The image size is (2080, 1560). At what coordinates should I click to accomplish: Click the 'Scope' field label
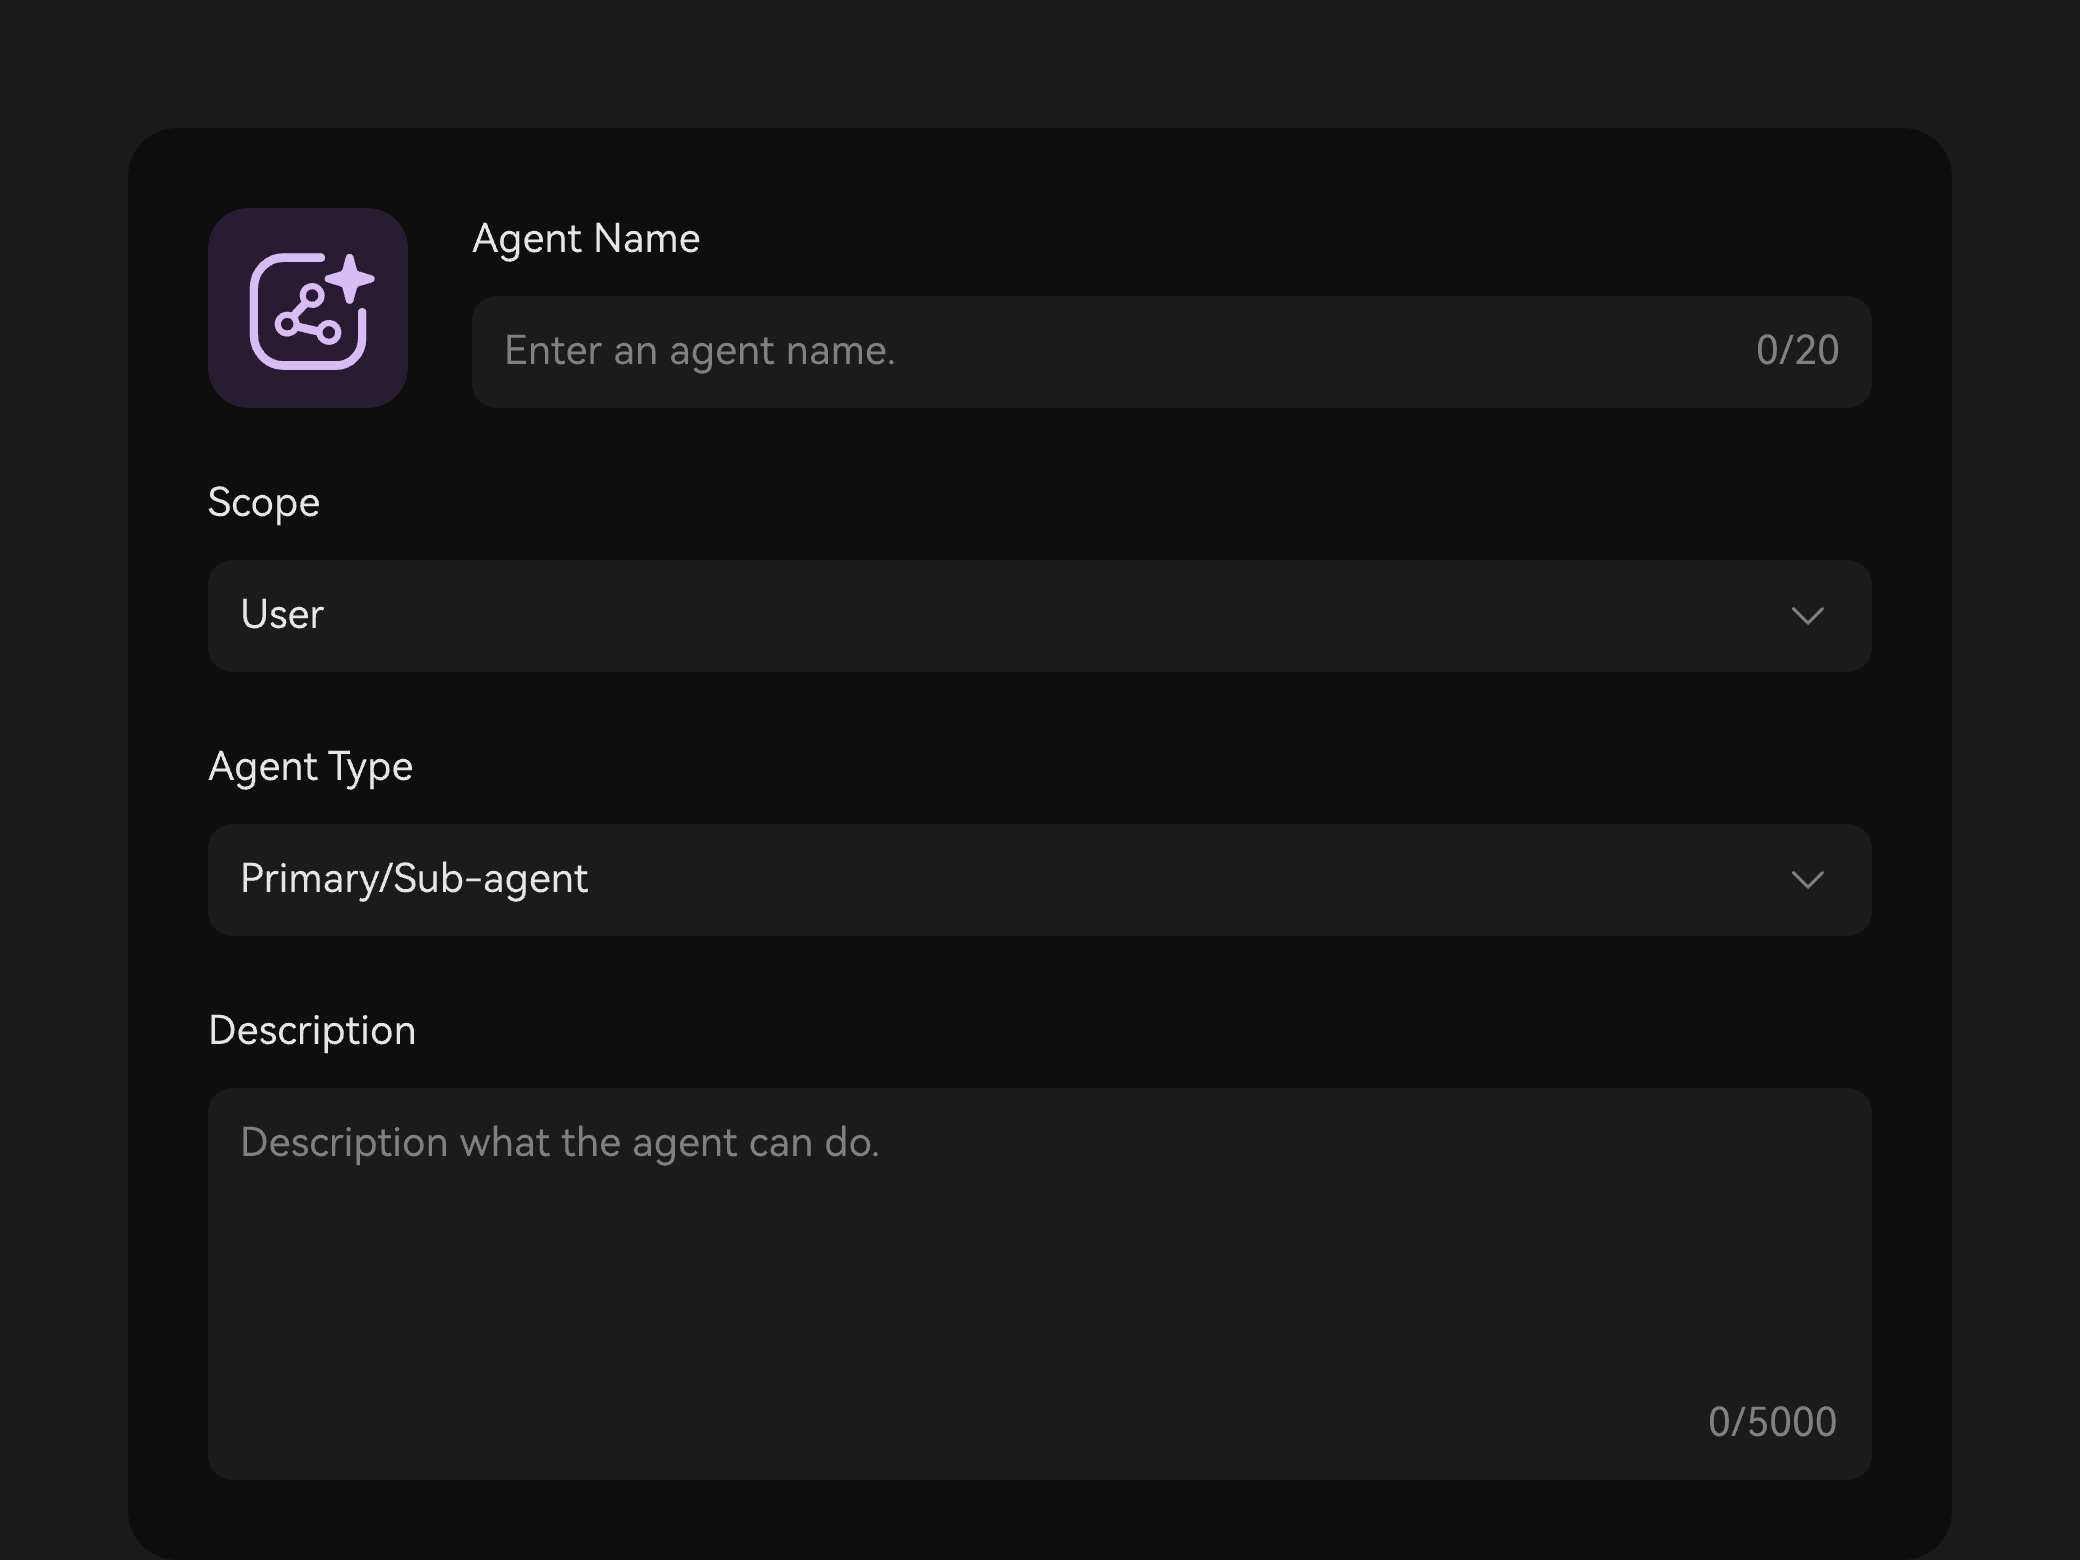pyautogui.click(x=264, y=503)
